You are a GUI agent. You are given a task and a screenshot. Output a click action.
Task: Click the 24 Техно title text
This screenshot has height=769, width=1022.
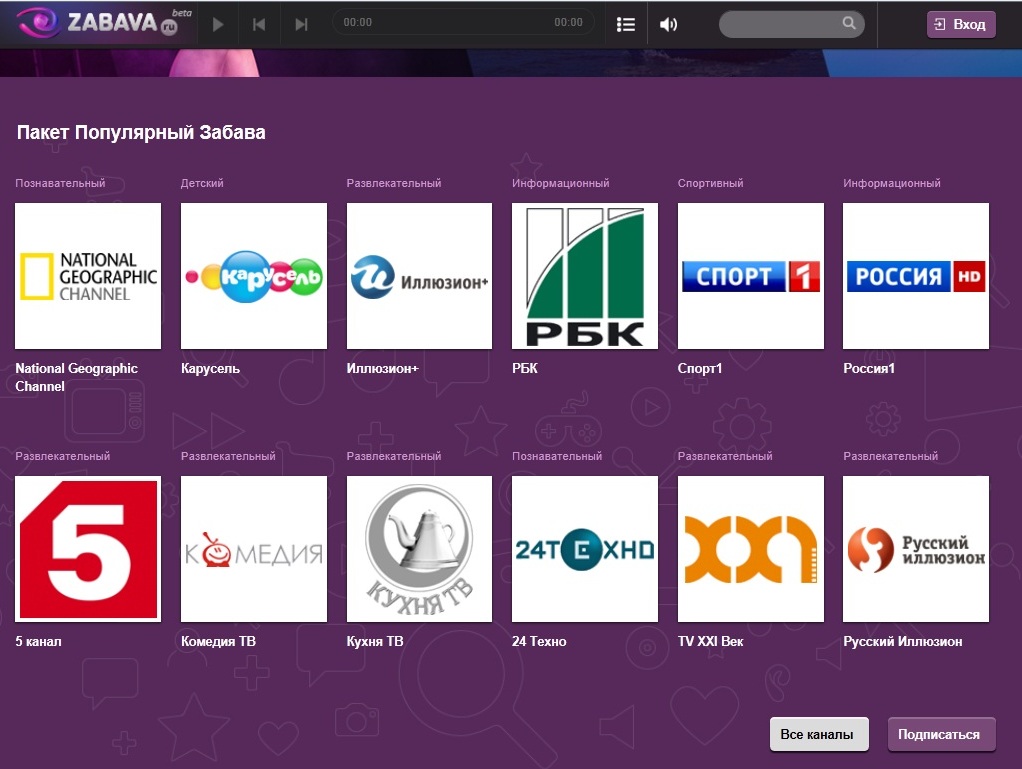tap(539, 642)
